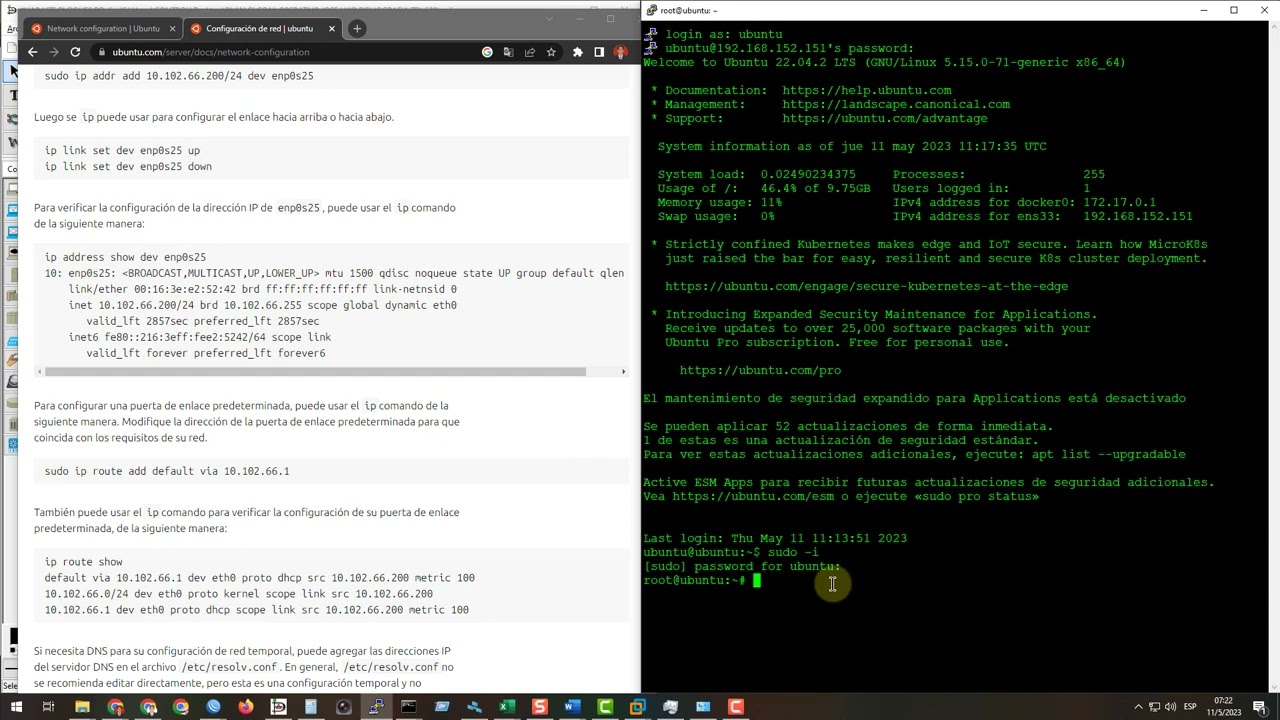Open the green Camtasia icon on the taskbar

point(605,707)
